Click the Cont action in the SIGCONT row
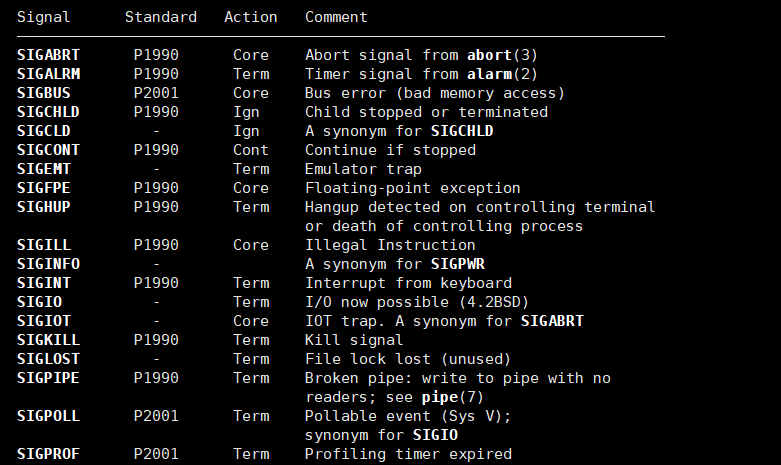The width and height of the screenshot is (781, 465). 251,150
